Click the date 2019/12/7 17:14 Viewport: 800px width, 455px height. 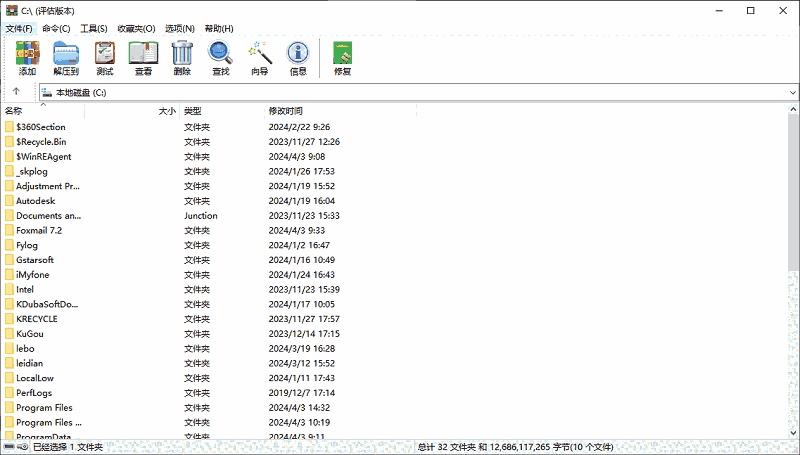[302, 393]
